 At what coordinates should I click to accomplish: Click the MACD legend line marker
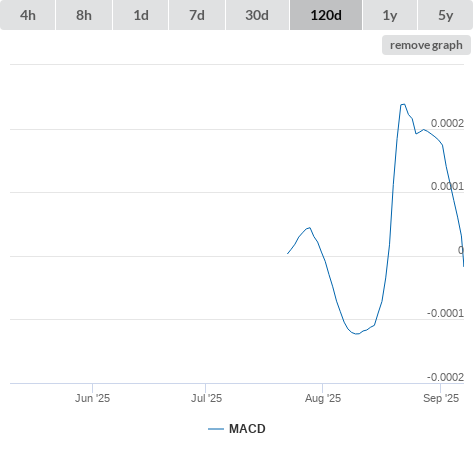(x=216, y=429)
